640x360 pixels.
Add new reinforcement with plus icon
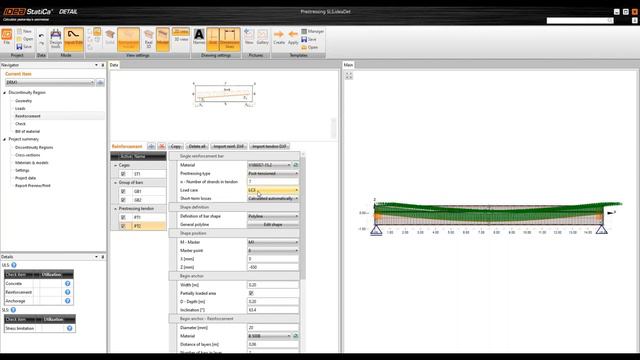point(151,146)
